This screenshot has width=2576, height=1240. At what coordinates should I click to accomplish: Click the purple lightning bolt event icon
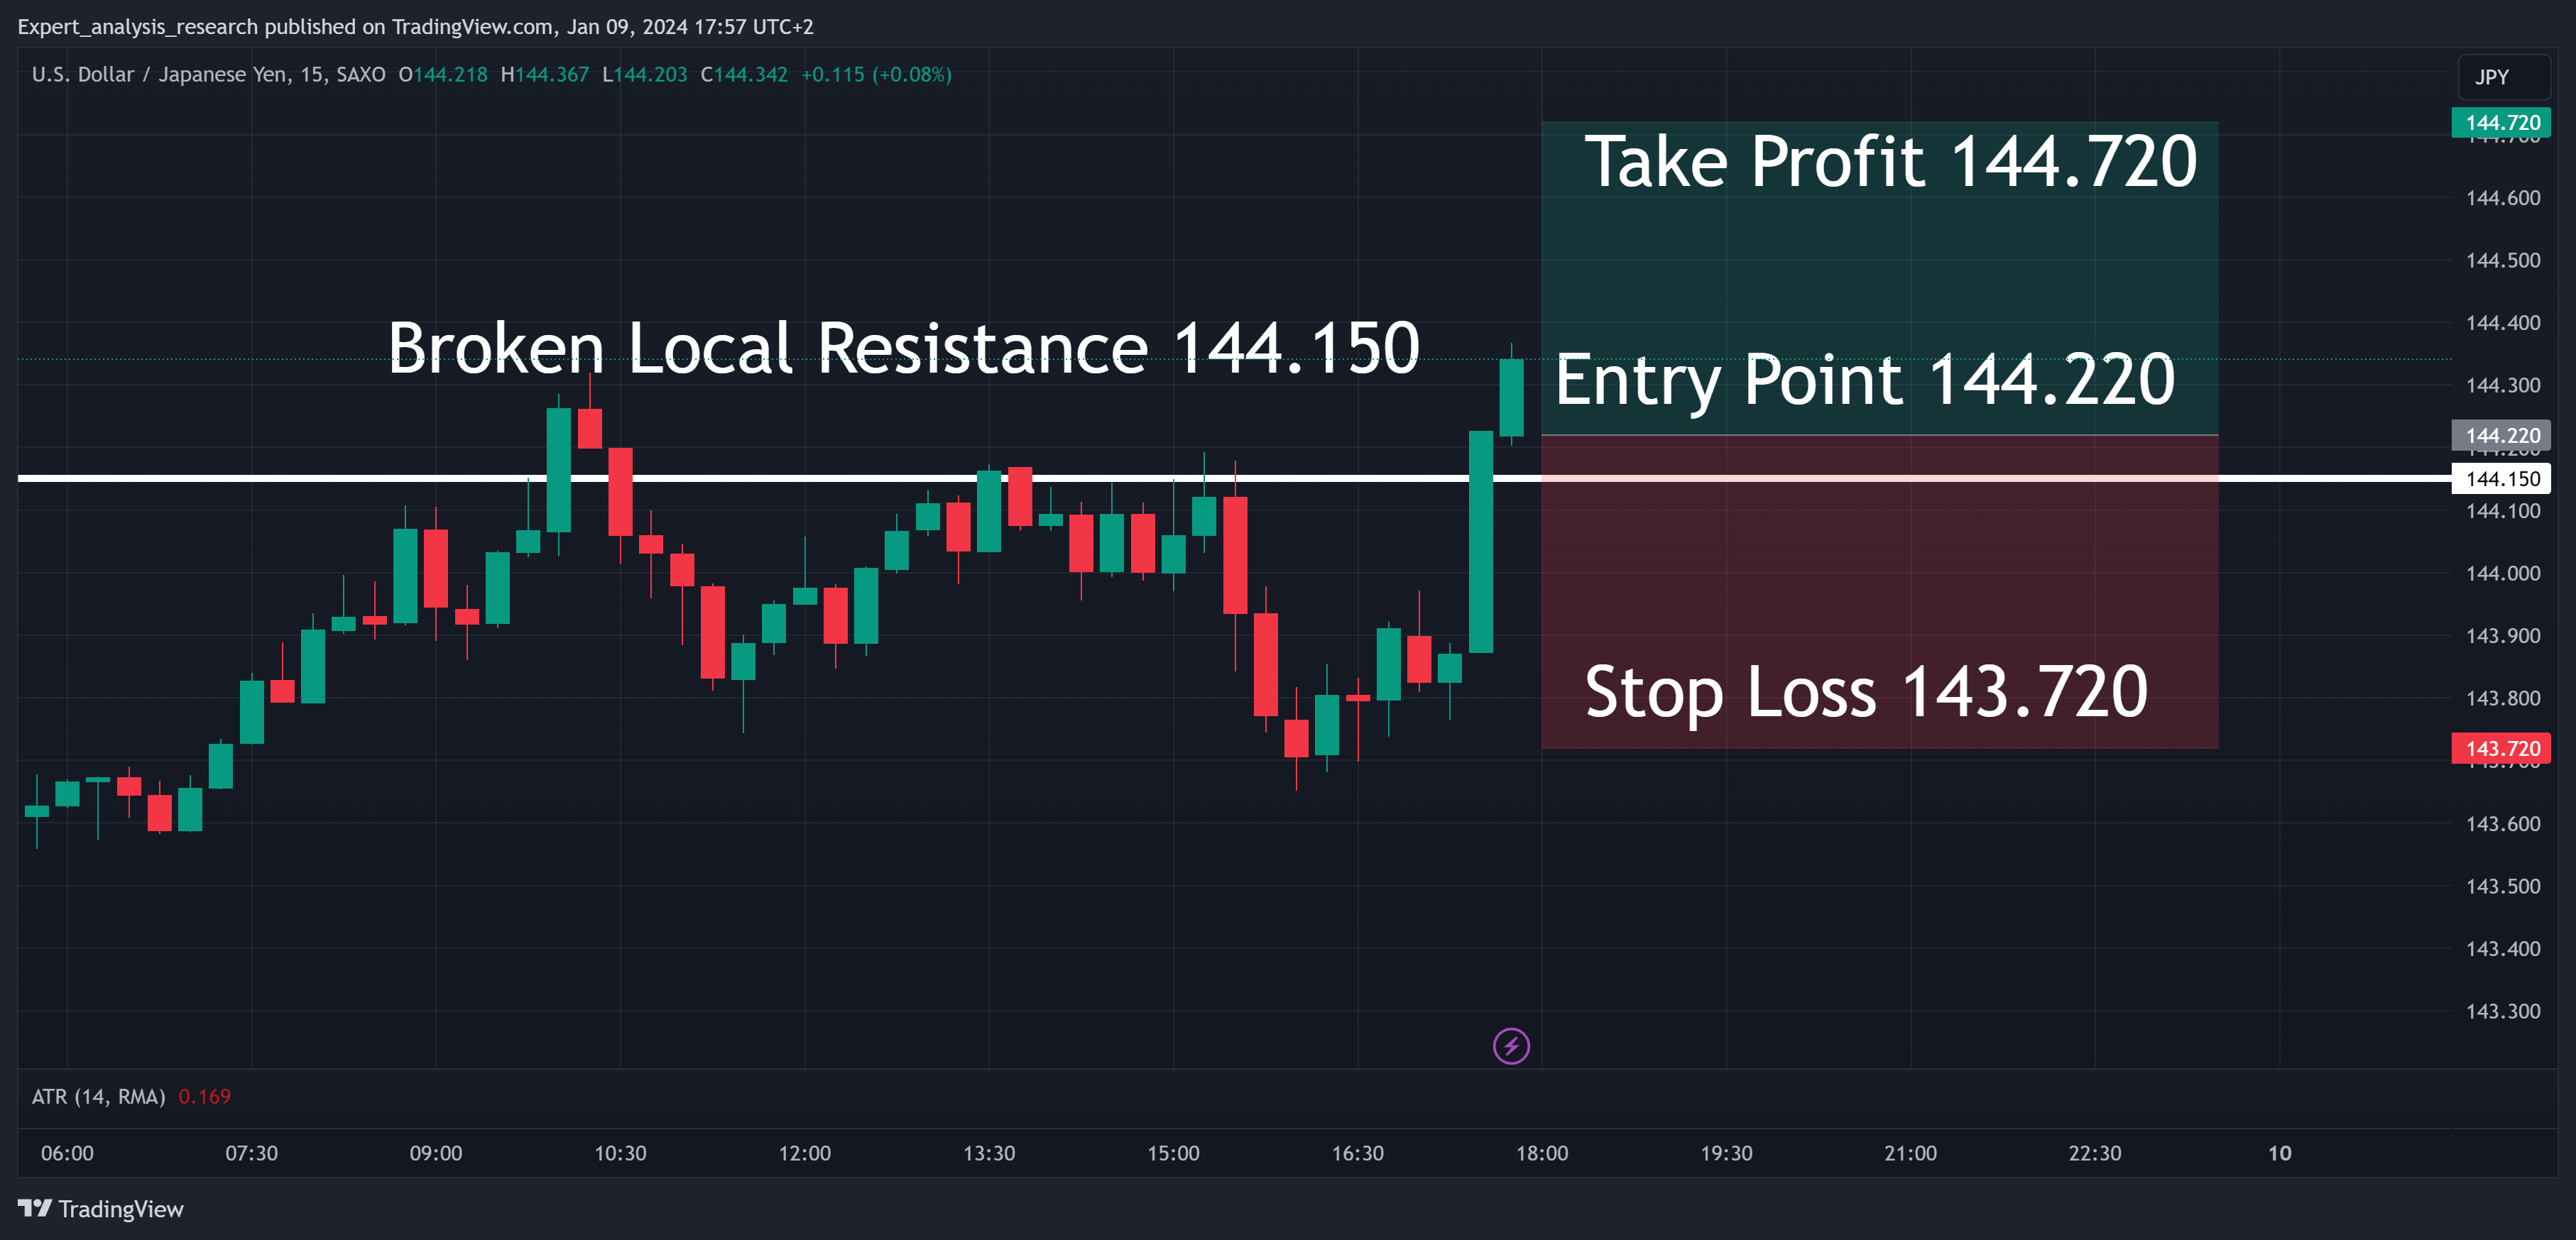[x=1511, y=1046]
